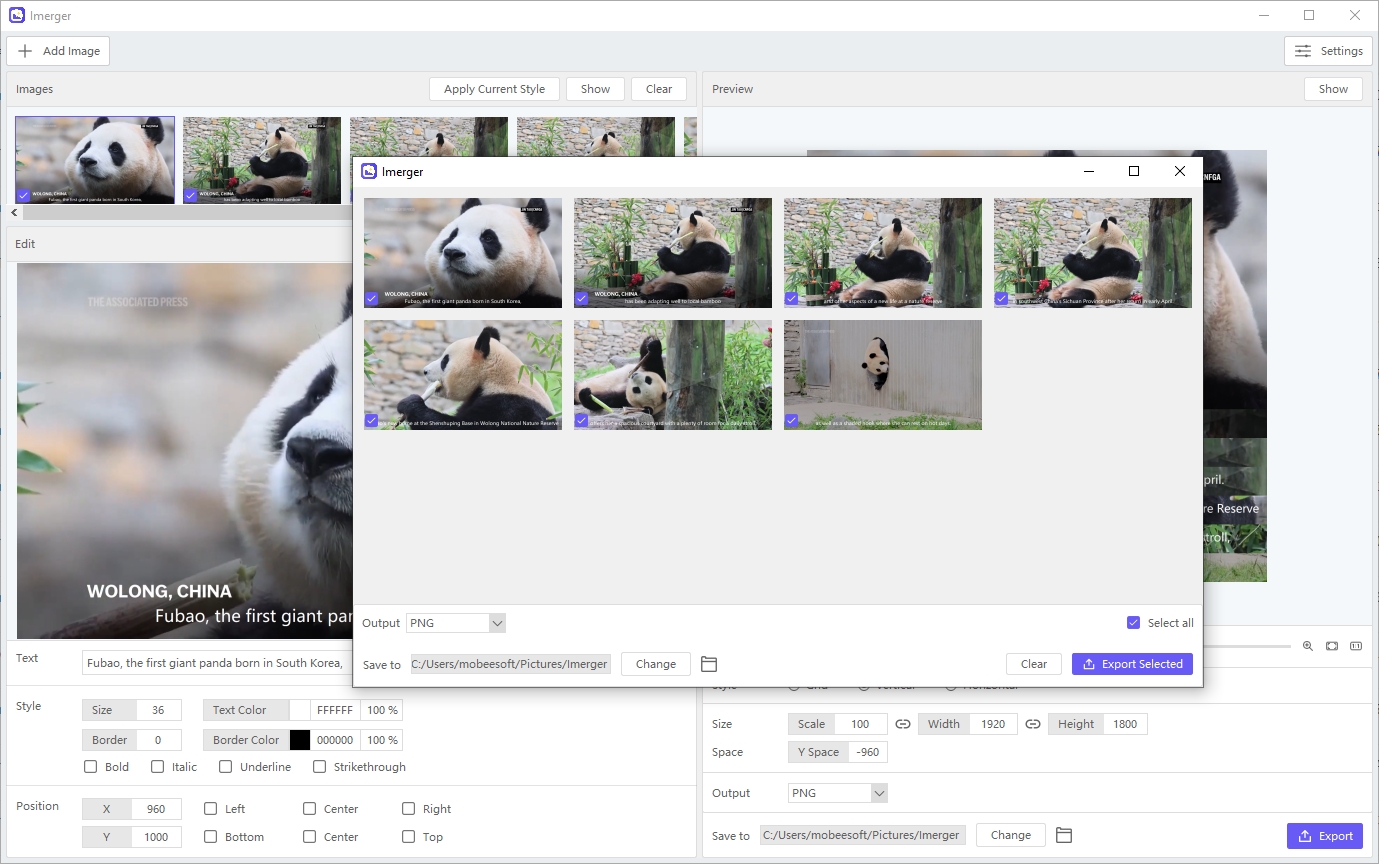This screenshot has width=1379, height=864.
Task: Click Clear in the export dialog
Action: (x=1034, y=664)
